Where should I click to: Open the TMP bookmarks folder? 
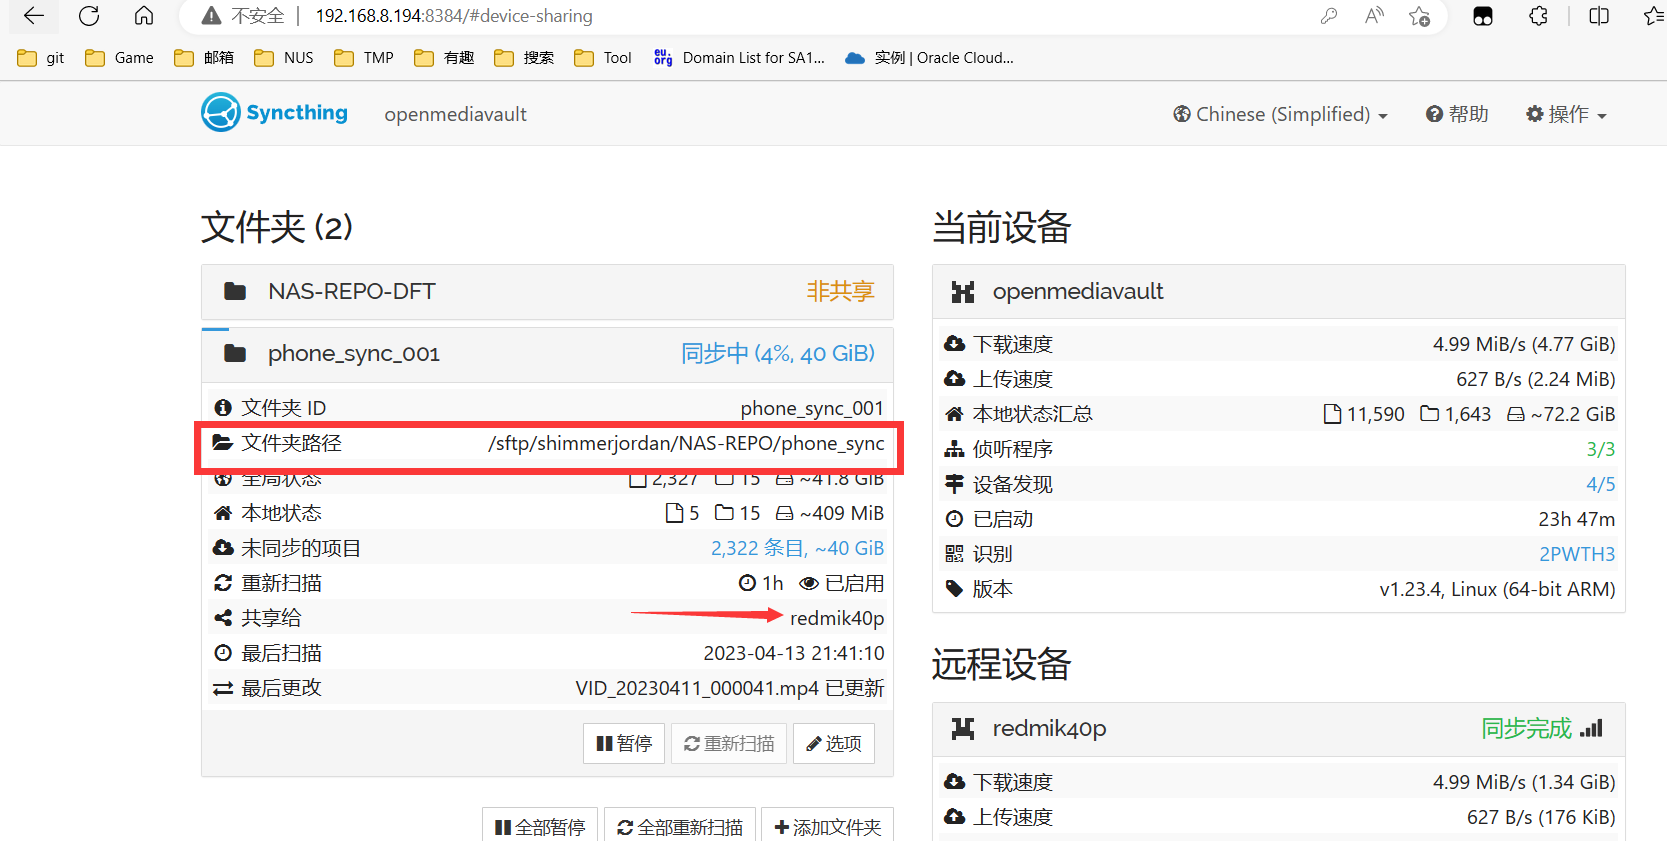tap(364, 58)
